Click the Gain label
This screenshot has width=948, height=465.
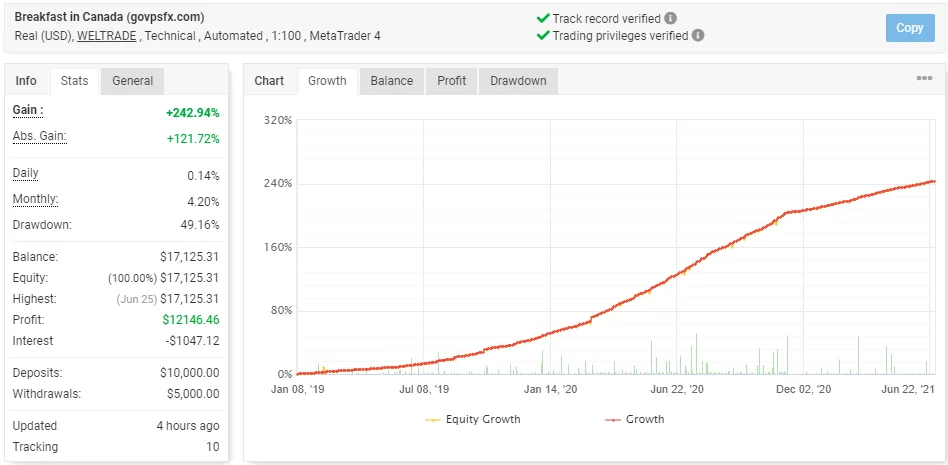pyautogui.click(x=27, y=110)
